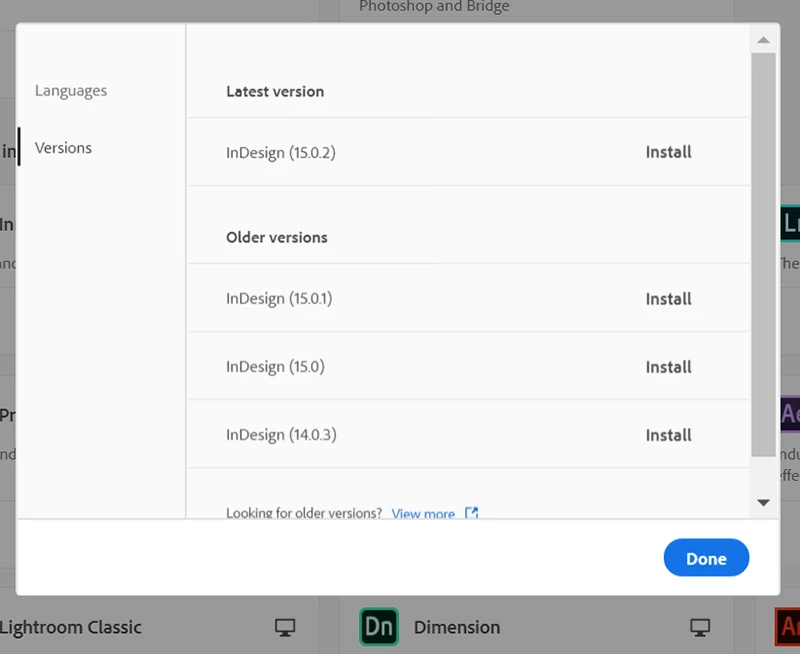Select the Versions tab

click(x=63, y=148)
